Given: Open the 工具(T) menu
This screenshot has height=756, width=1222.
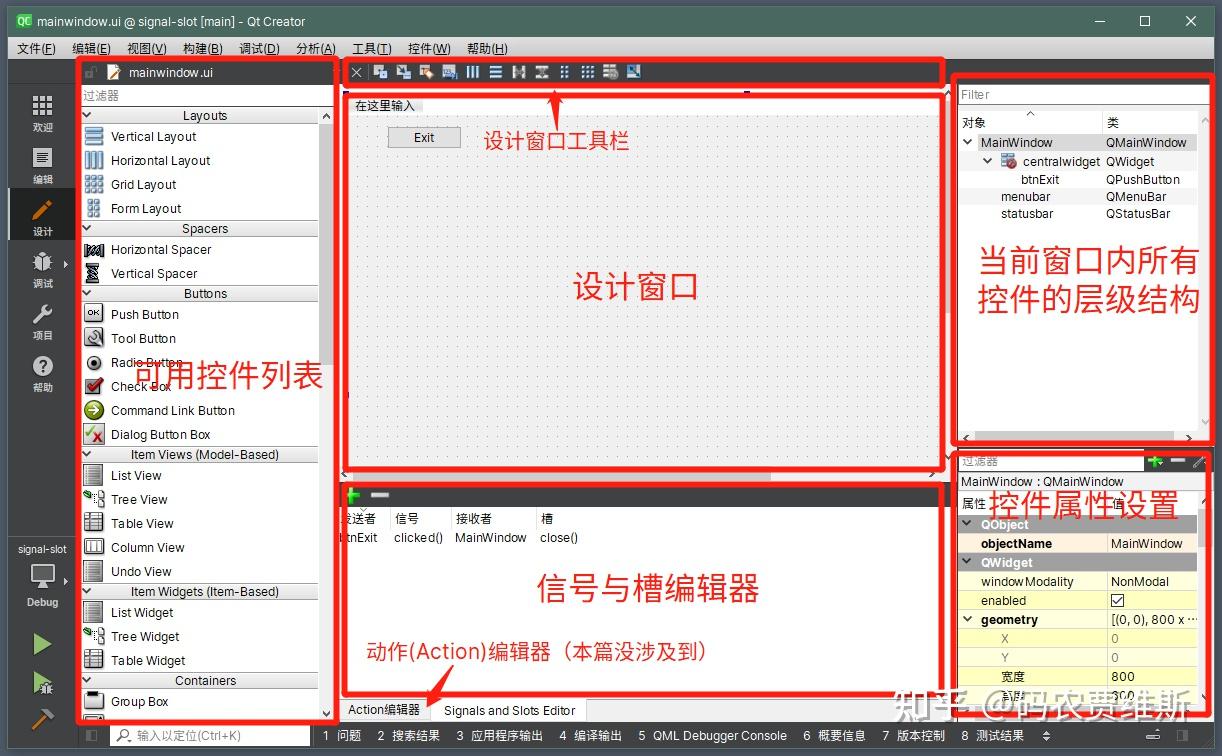Looking at the screenshot, I should click(x=371, y=48).
